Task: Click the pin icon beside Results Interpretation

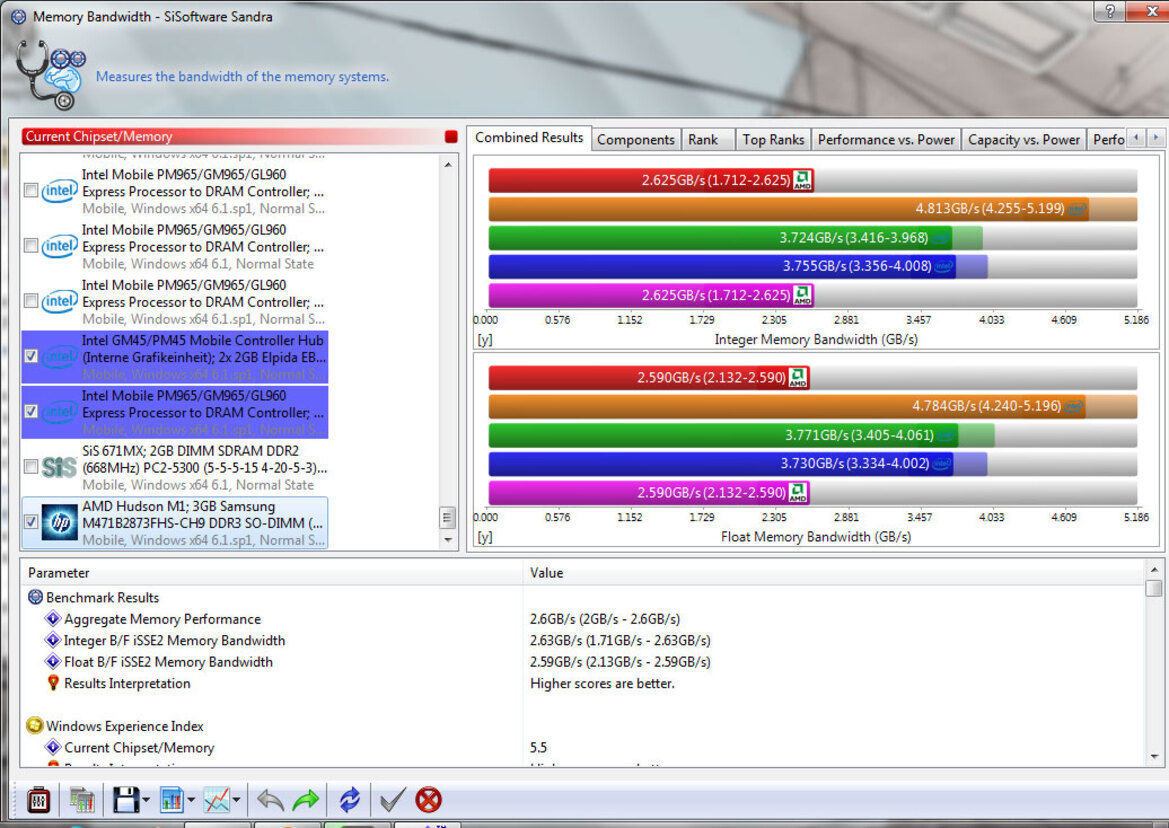Action: coord(53,683)
